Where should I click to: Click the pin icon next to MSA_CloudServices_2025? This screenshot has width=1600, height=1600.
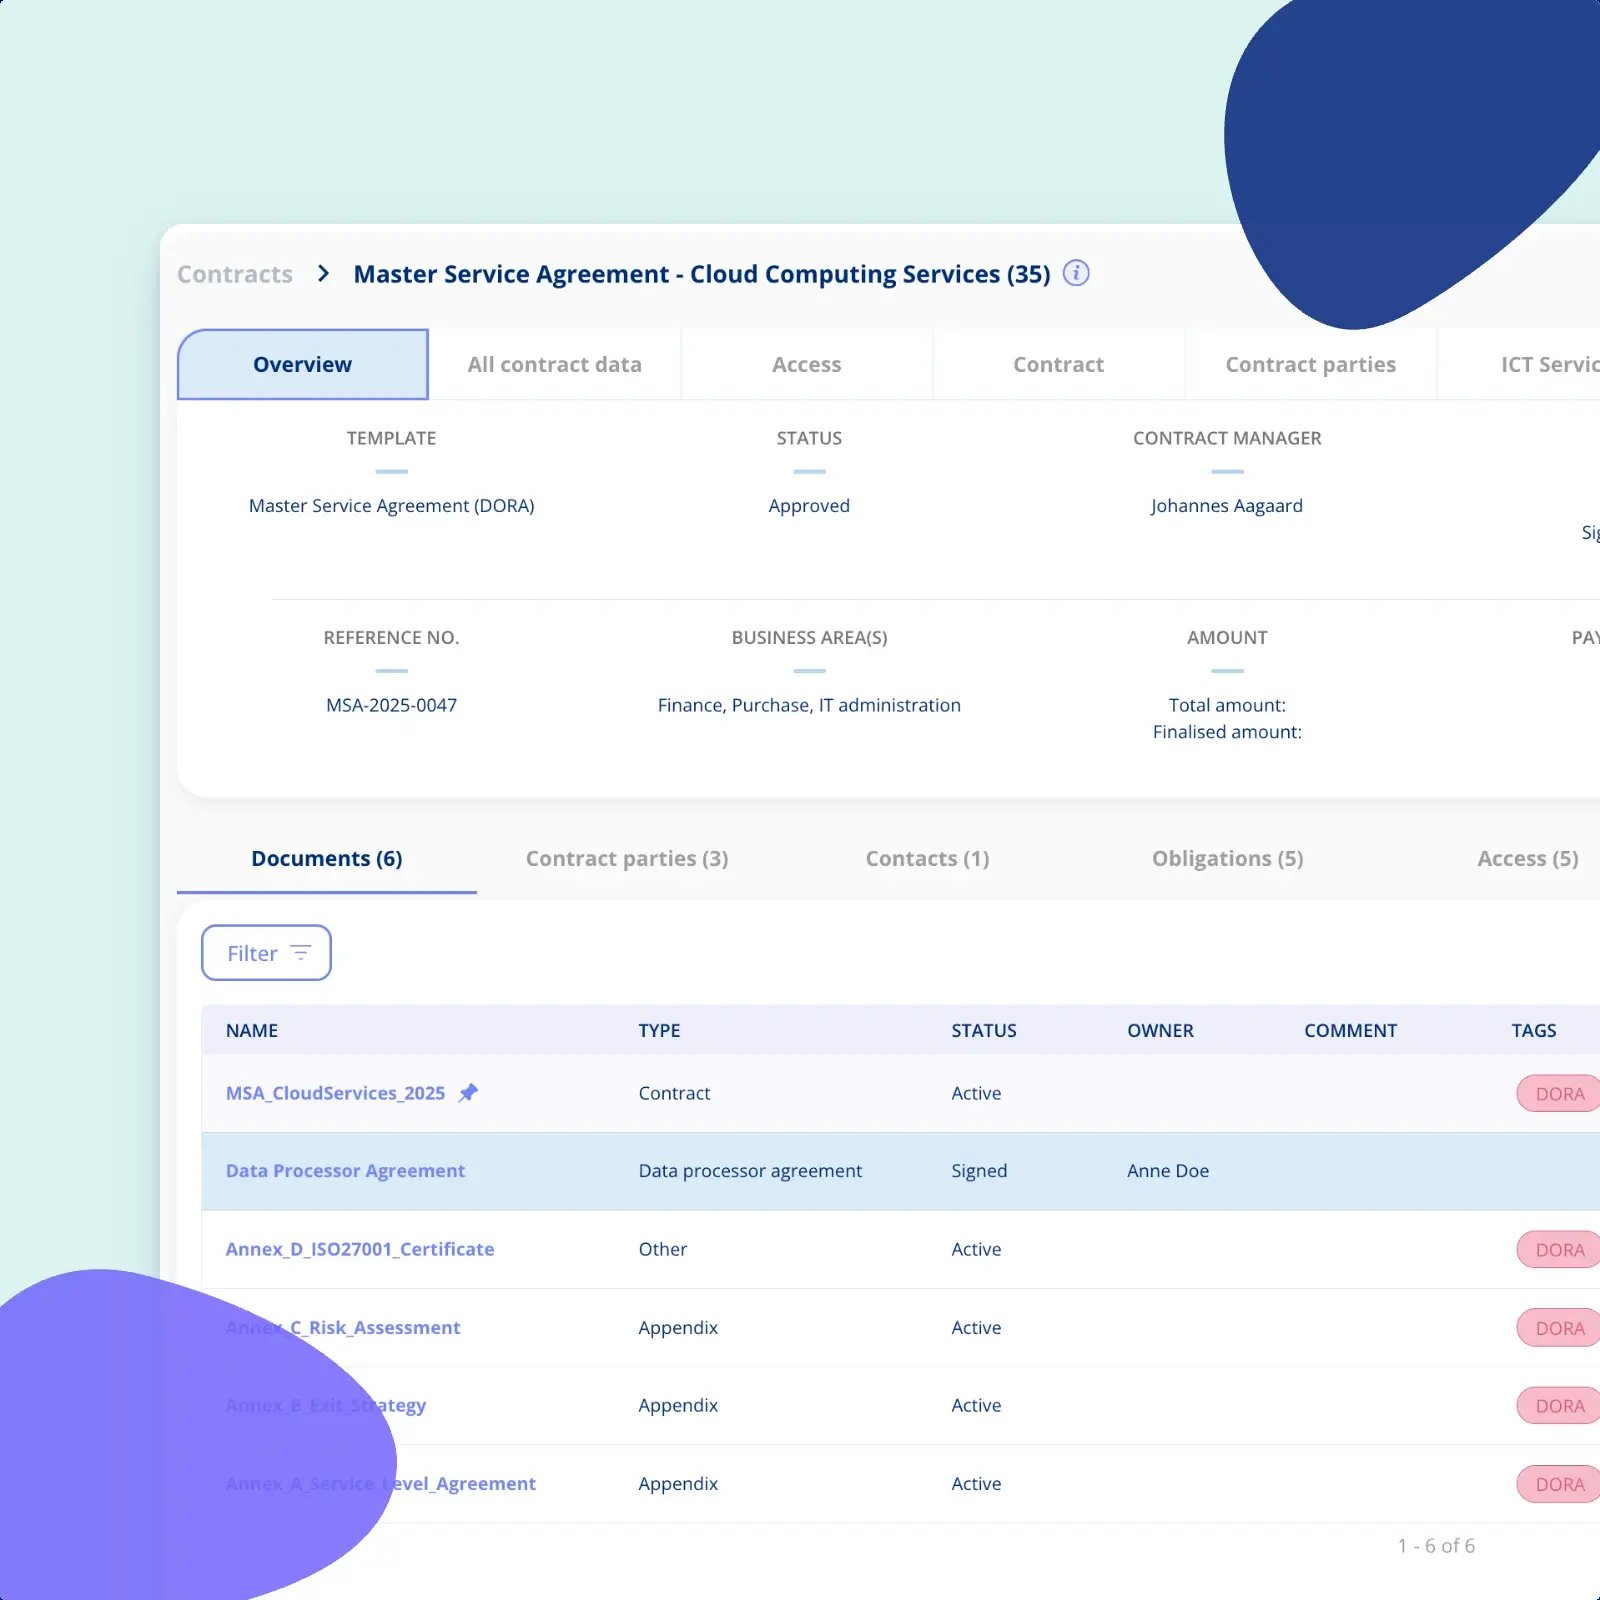468,1093
